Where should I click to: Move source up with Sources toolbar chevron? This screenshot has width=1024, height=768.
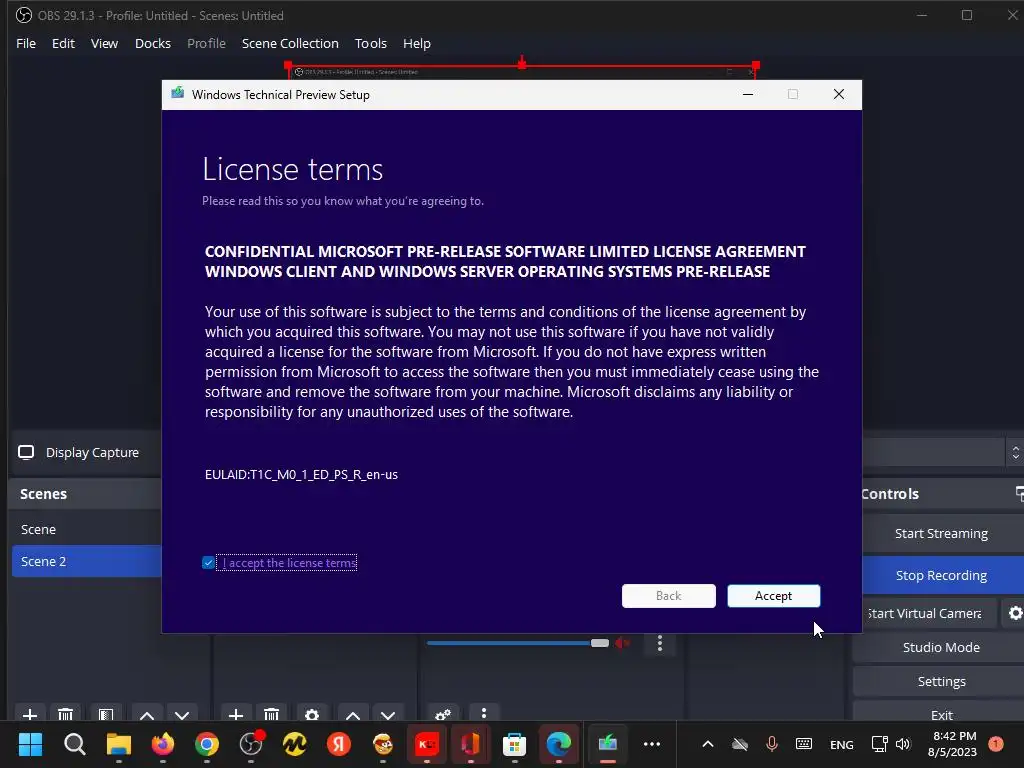click(353, 715)
